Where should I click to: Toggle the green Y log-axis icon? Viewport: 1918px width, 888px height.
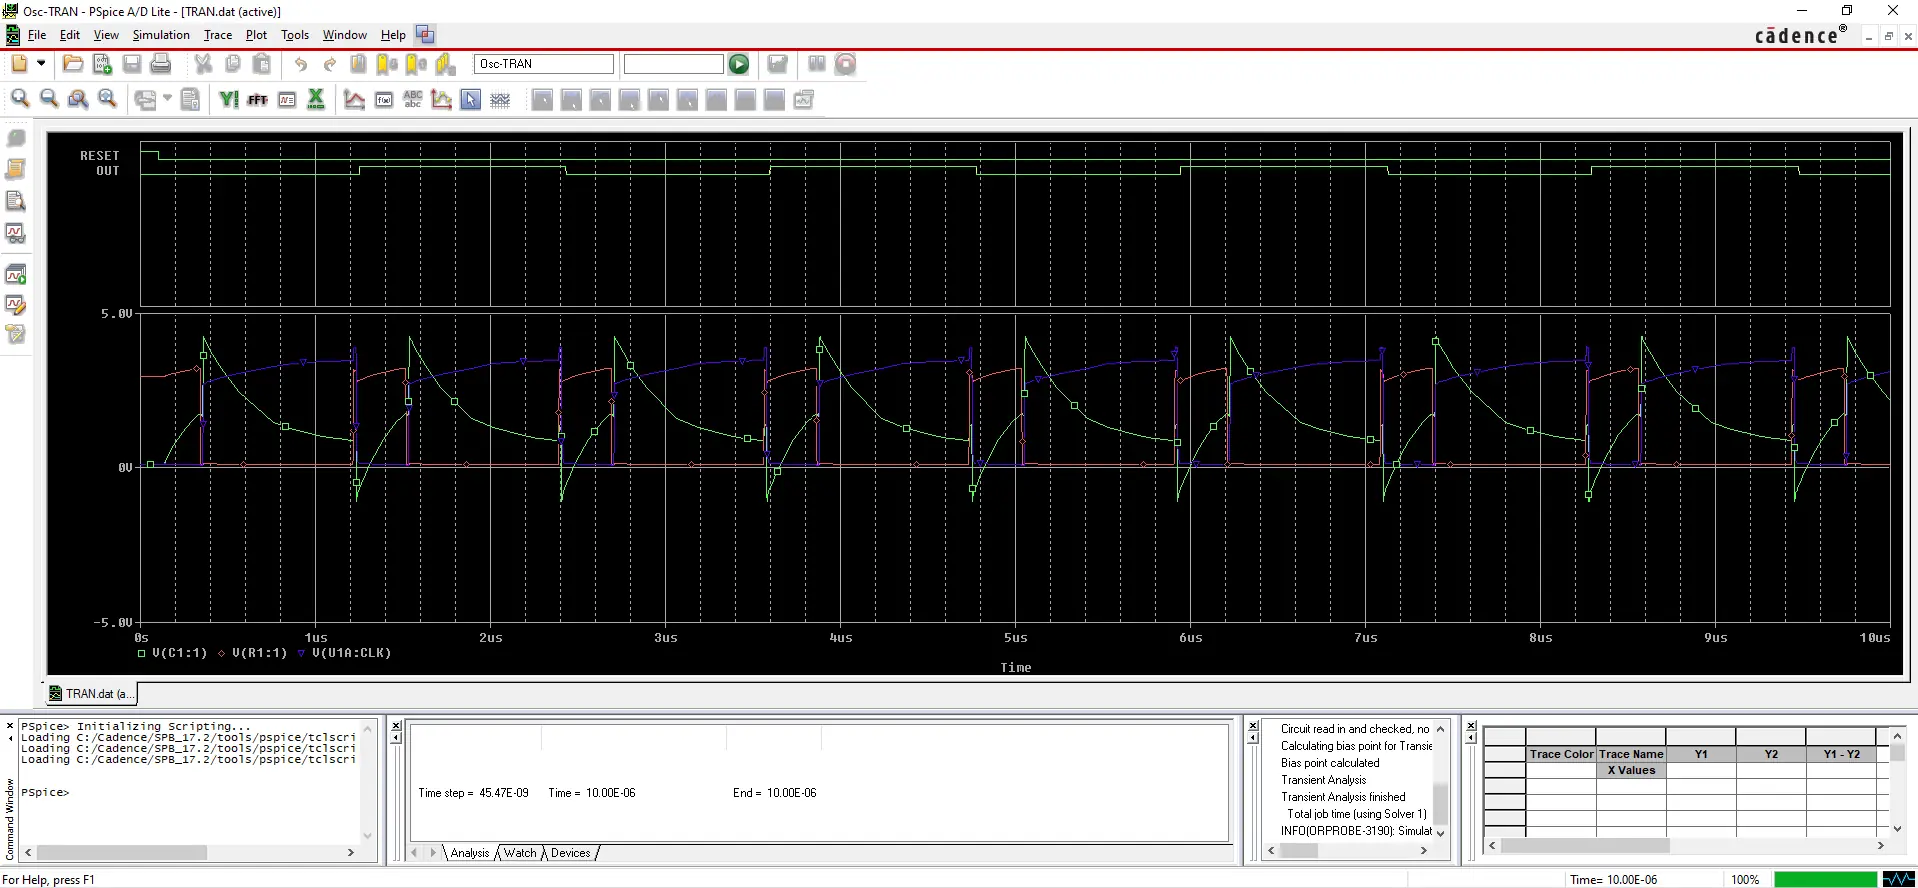[229, 100]
